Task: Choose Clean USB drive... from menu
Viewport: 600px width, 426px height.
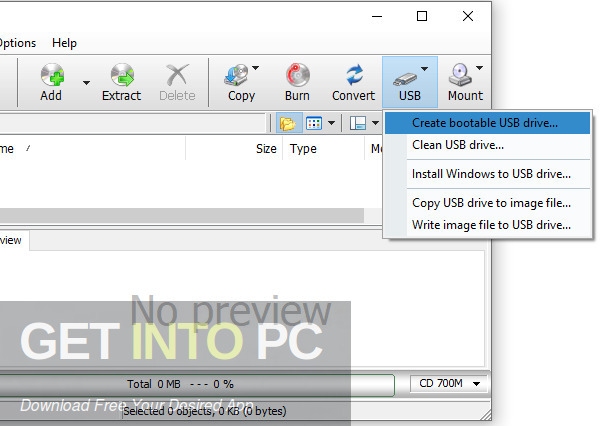Action: [x=487, y=145]
